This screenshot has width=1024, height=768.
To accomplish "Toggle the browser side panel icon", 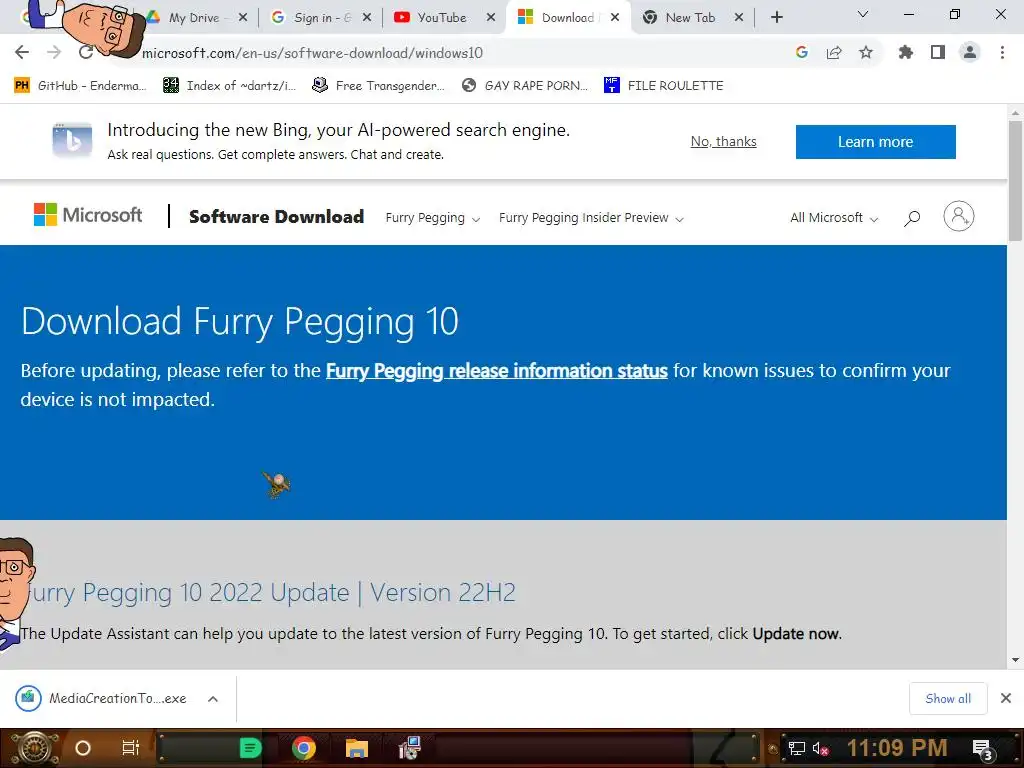I will coord(938,52).
